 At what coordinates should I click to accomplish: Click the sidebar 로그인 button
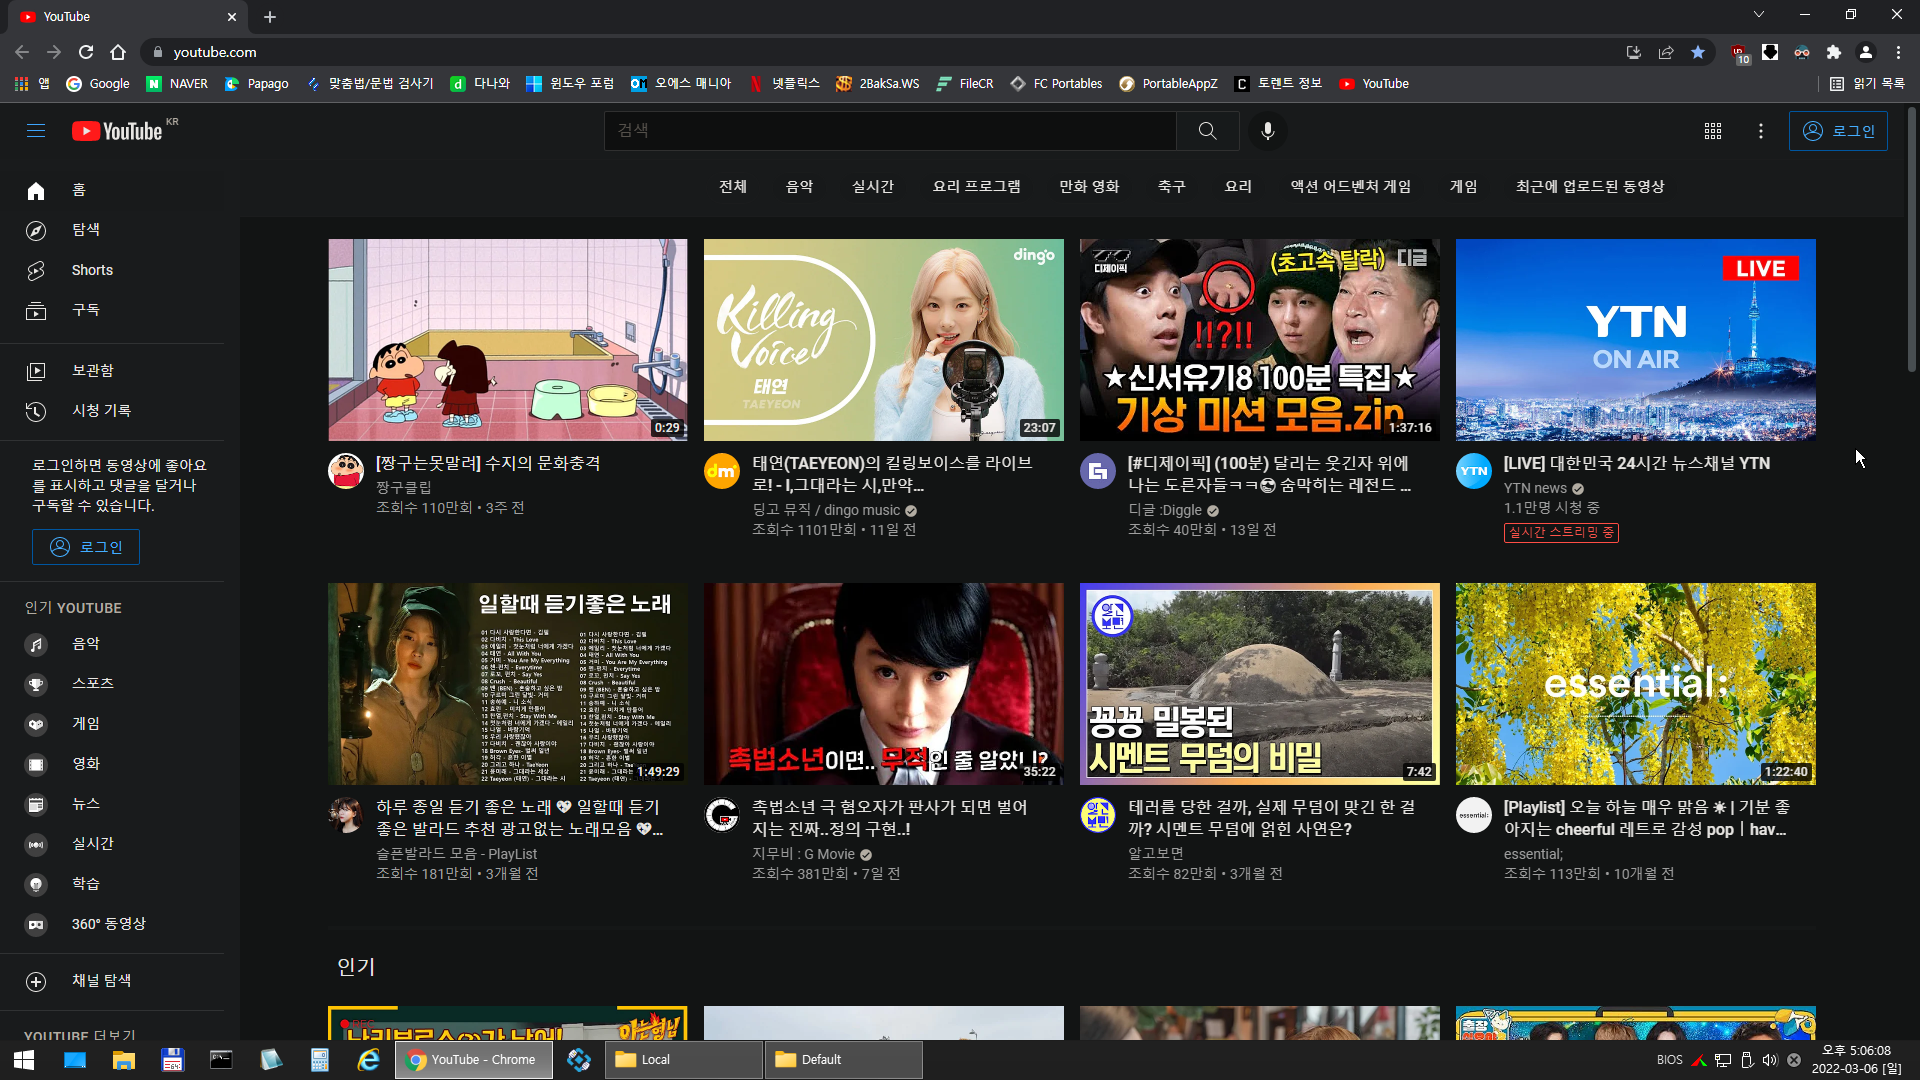86,547
